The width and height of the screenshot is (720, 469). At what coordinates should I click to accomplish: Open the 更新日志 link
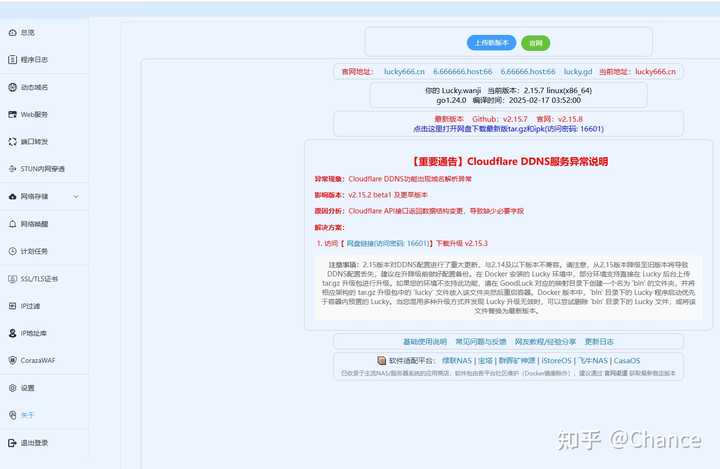(x=599, y=342)
